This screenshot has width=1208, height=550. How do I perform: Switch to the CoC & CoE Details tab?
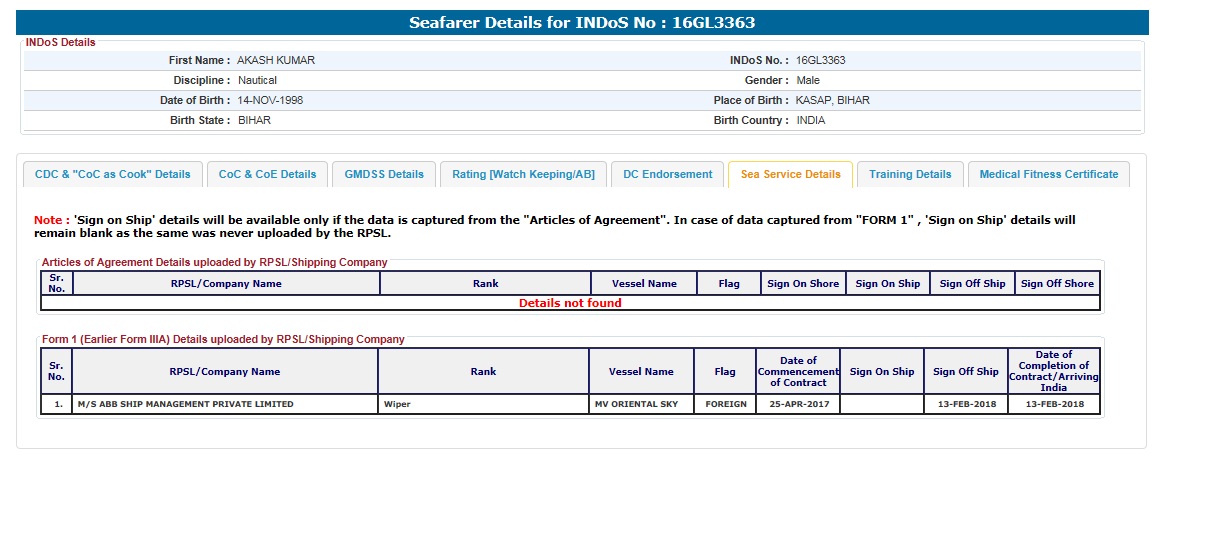267,174
